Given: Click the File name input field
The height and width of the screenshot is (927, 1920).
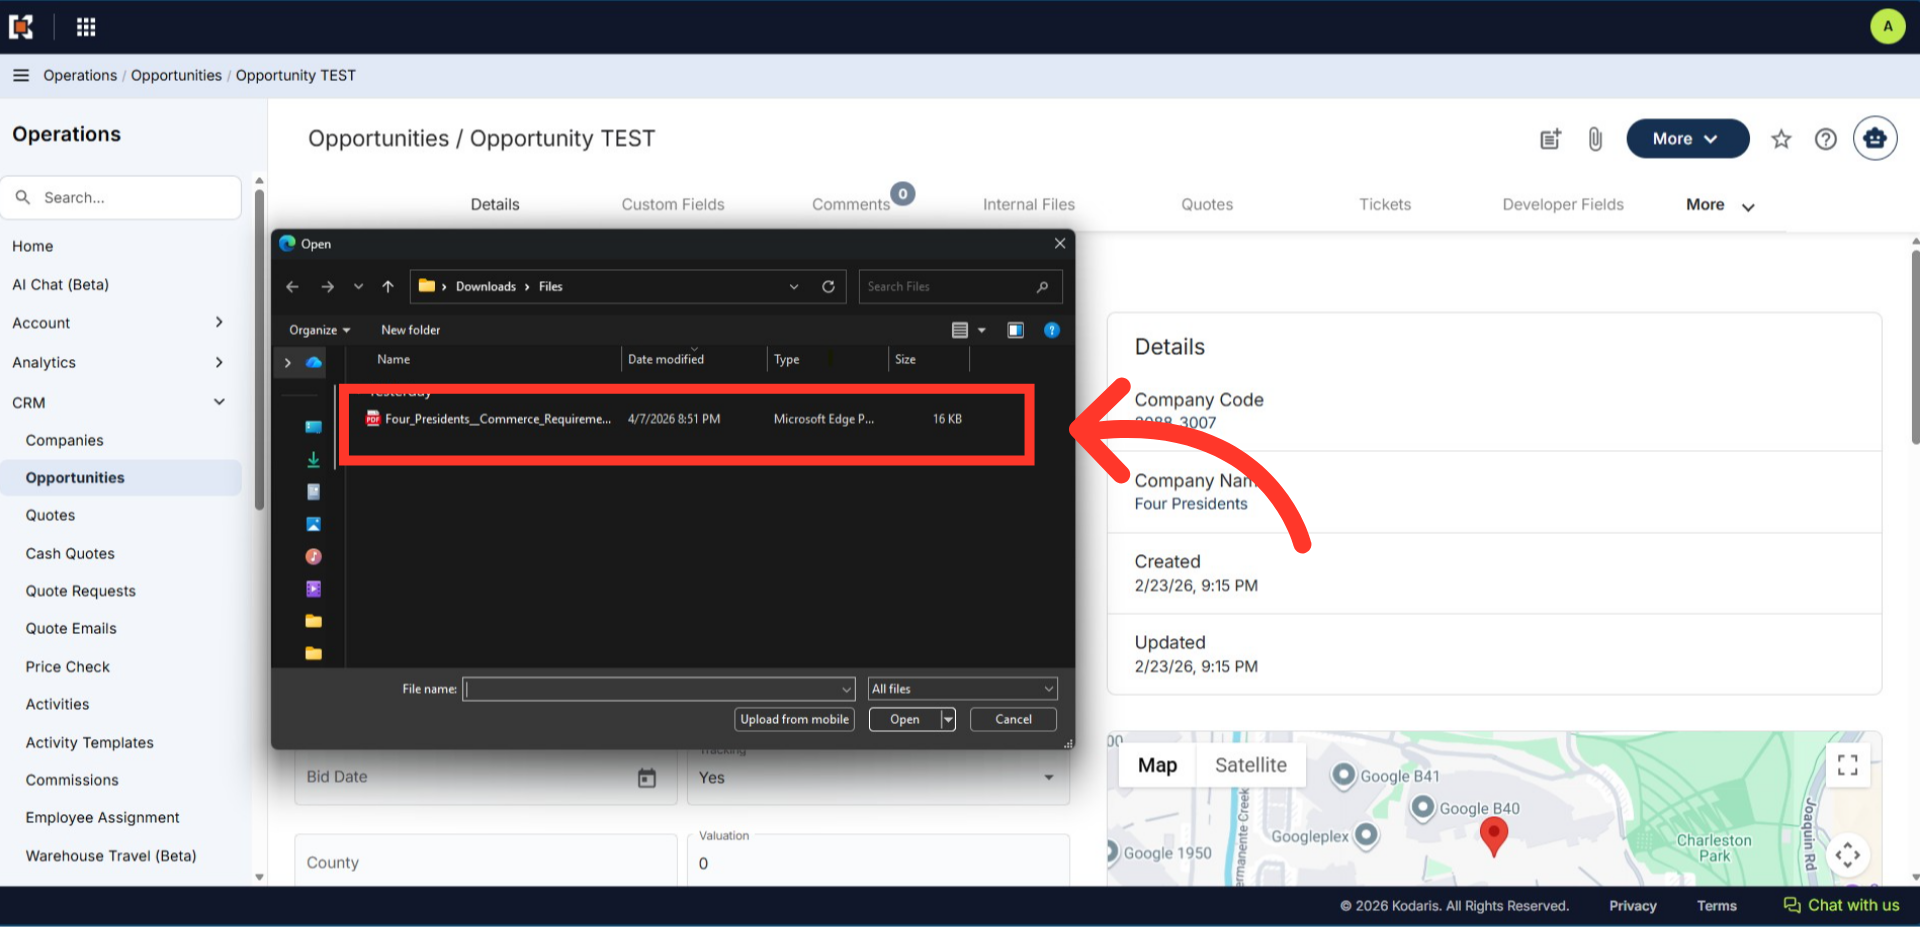Looking at the screenshot, I should pos(658,689).
